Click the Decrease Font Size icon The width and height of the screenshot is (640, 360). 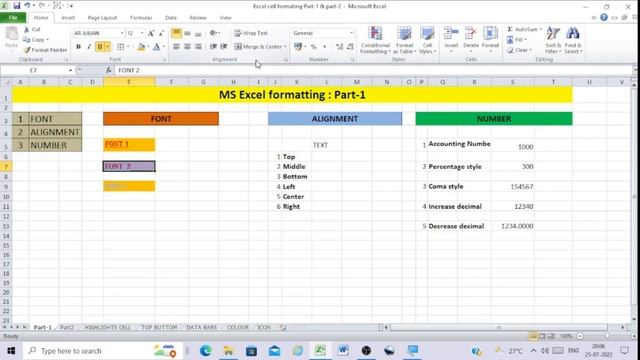click(x=161, y=33)
